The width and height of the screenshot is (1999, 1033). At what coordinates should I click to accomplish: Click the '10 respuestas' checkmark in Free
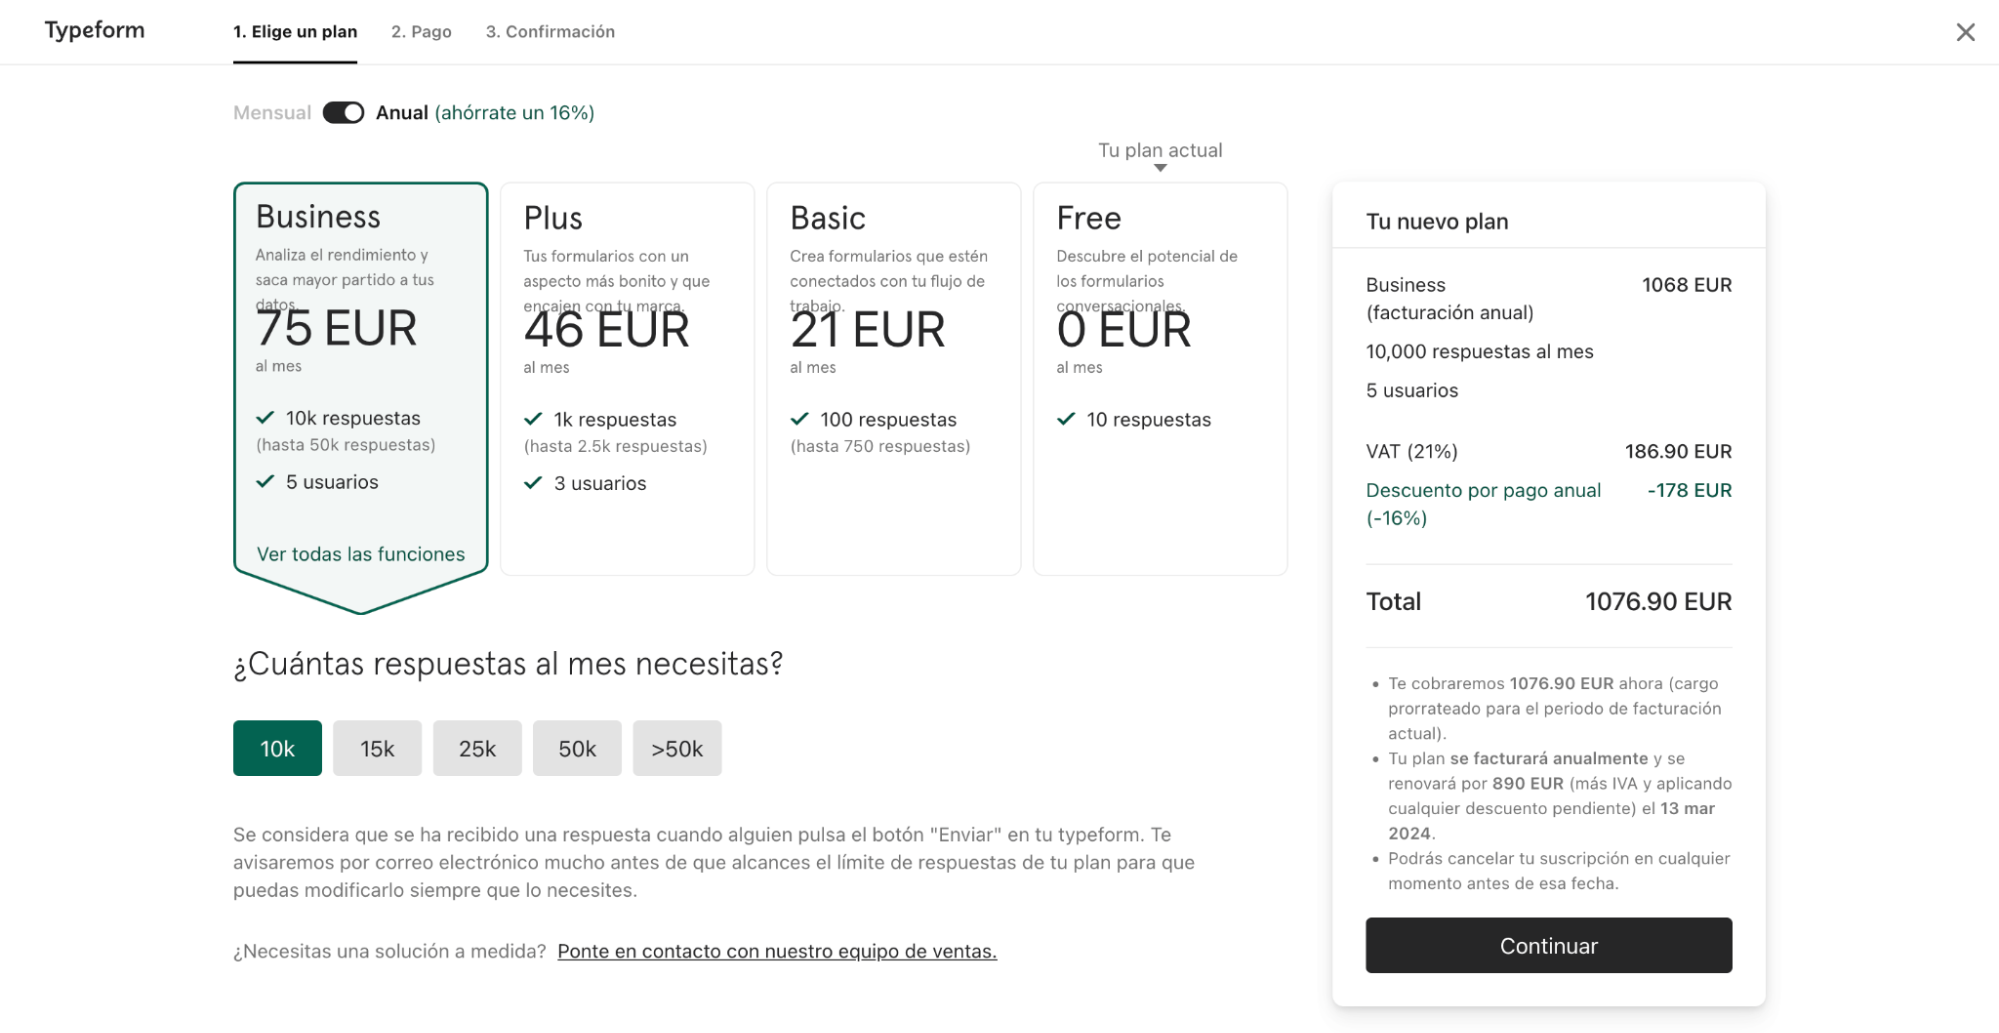click(1066, 419)
